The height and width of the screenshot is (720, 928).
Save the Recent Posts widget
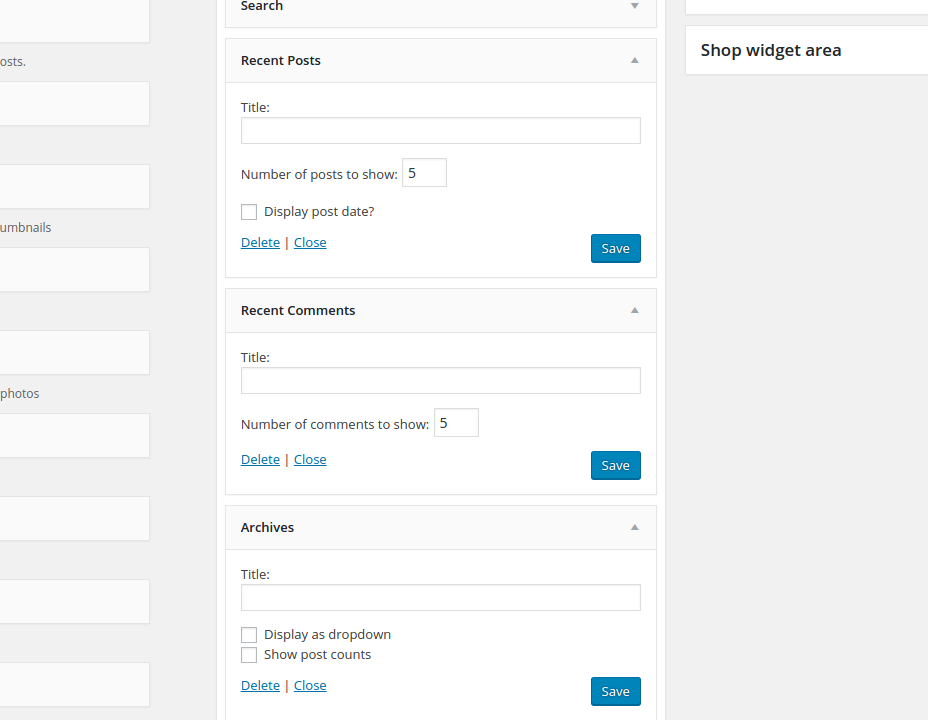tap(615, 249)
